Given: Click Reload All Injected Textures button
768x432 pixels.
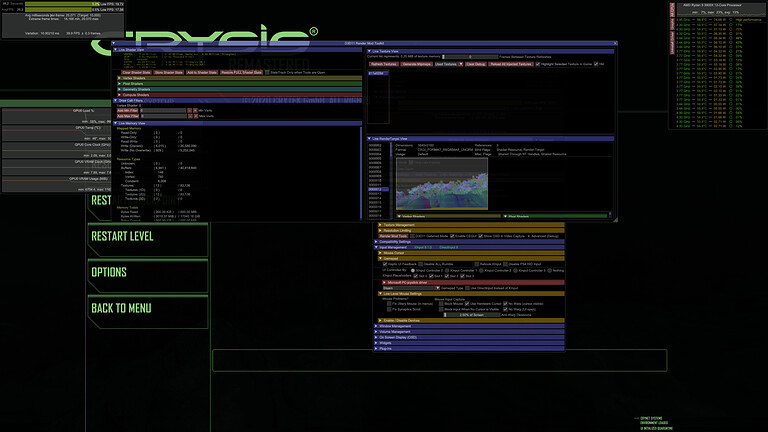Looking at the screenshot, I should [511, 64].
